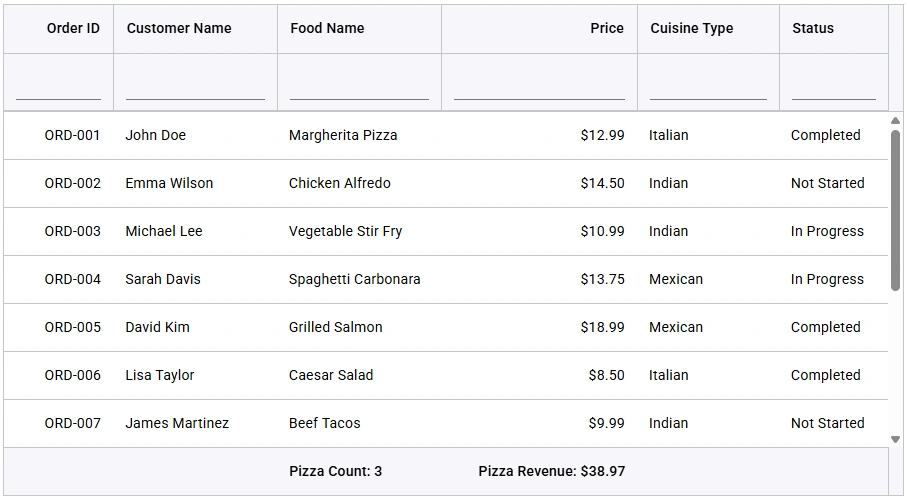Select the ORD-001 order cell
Image resolution: width=907 pixels, height=500 pixels.
[72, 135]
